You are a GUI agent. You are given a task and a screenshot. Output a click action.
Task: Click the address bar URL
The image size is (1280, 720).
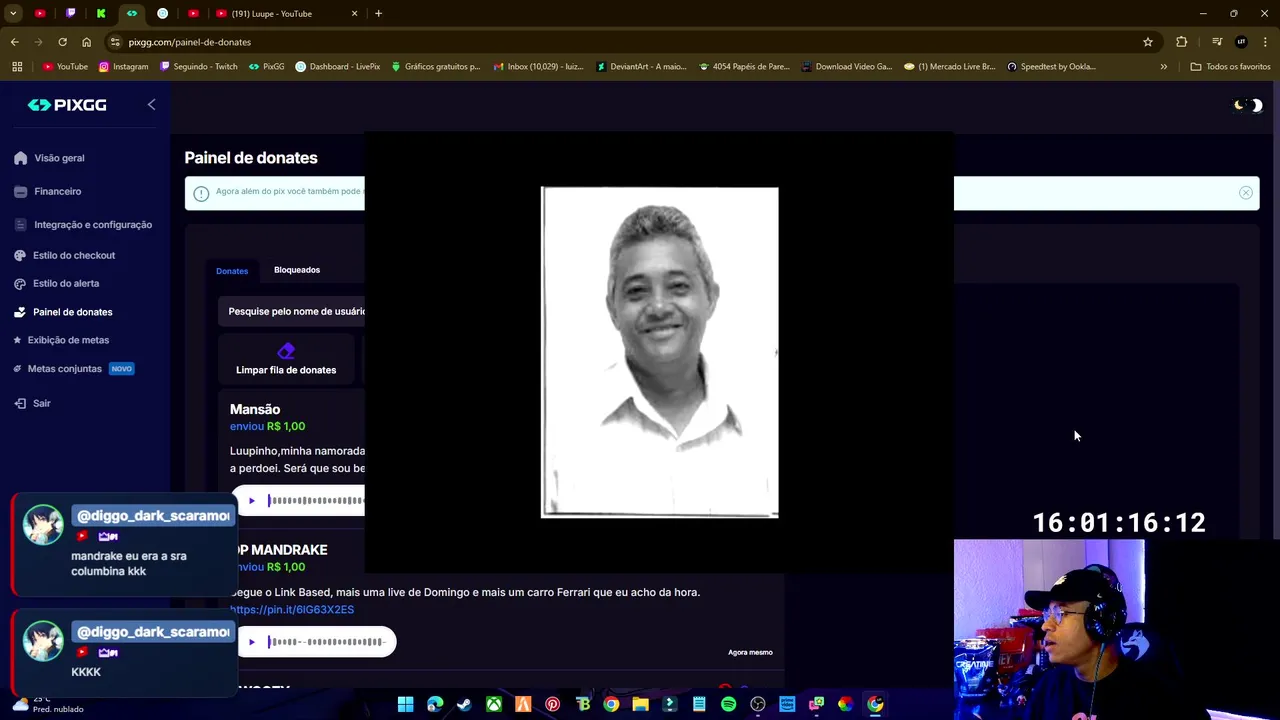coord(190,42)
